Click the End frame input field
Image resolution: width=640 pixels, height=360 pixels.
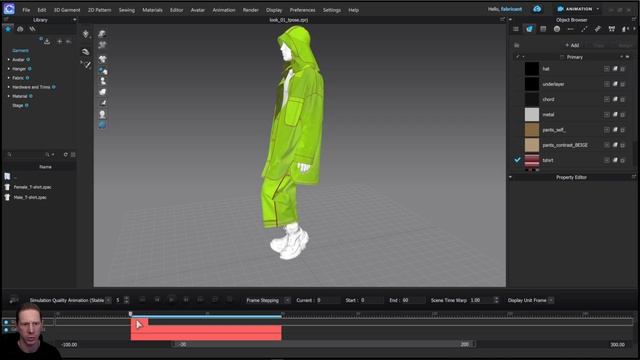coord(413,300)
